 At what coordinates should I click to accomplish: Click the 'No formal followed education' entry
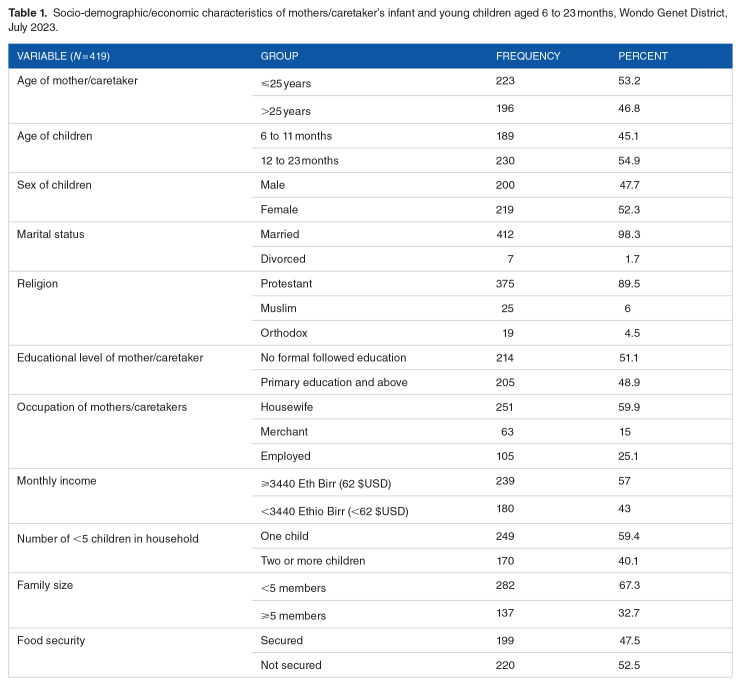click(333, 357)
